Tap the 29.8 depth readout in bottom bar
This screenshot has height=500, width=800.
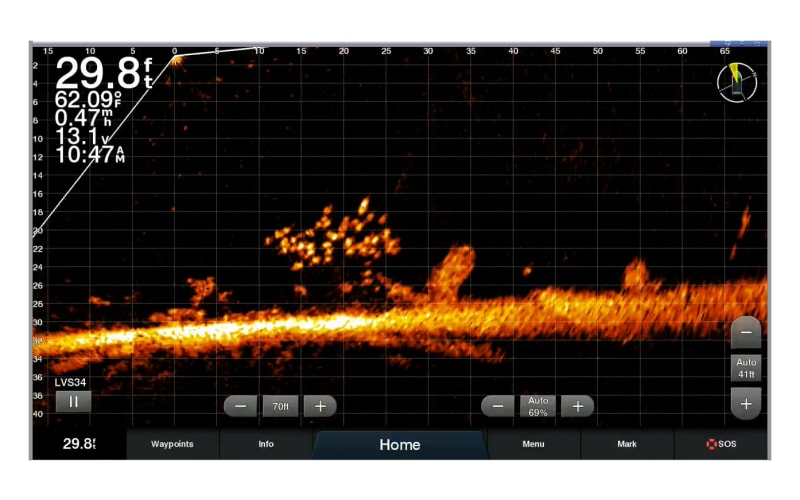[79, 444]
